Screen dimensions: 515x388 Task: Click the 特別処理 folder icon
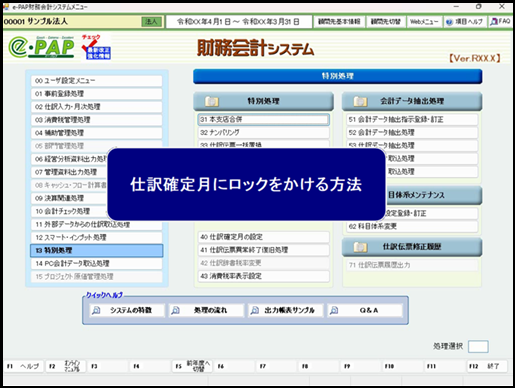coord(211,101)
